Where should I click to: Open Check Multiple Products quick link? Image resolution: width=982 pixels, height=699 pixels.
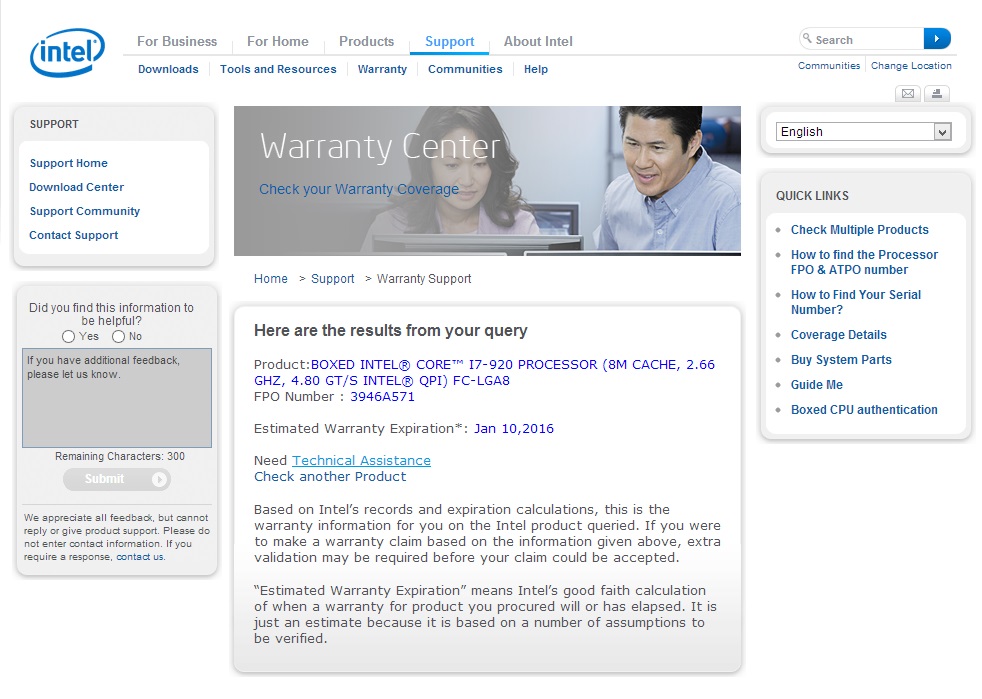pos(859,230)
